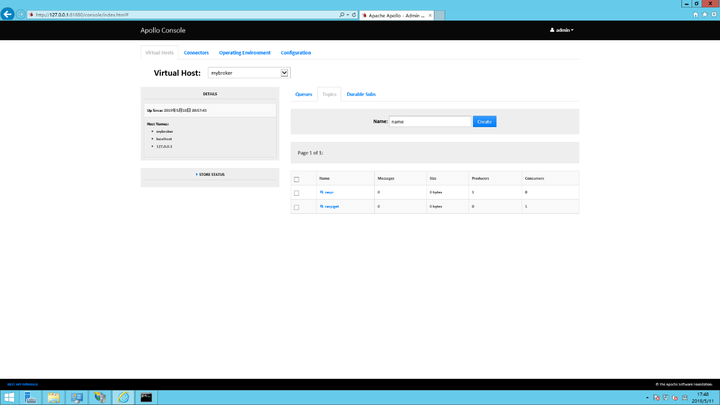Click the localhost host name entry
720x405 pixels.
click(164, 139)
